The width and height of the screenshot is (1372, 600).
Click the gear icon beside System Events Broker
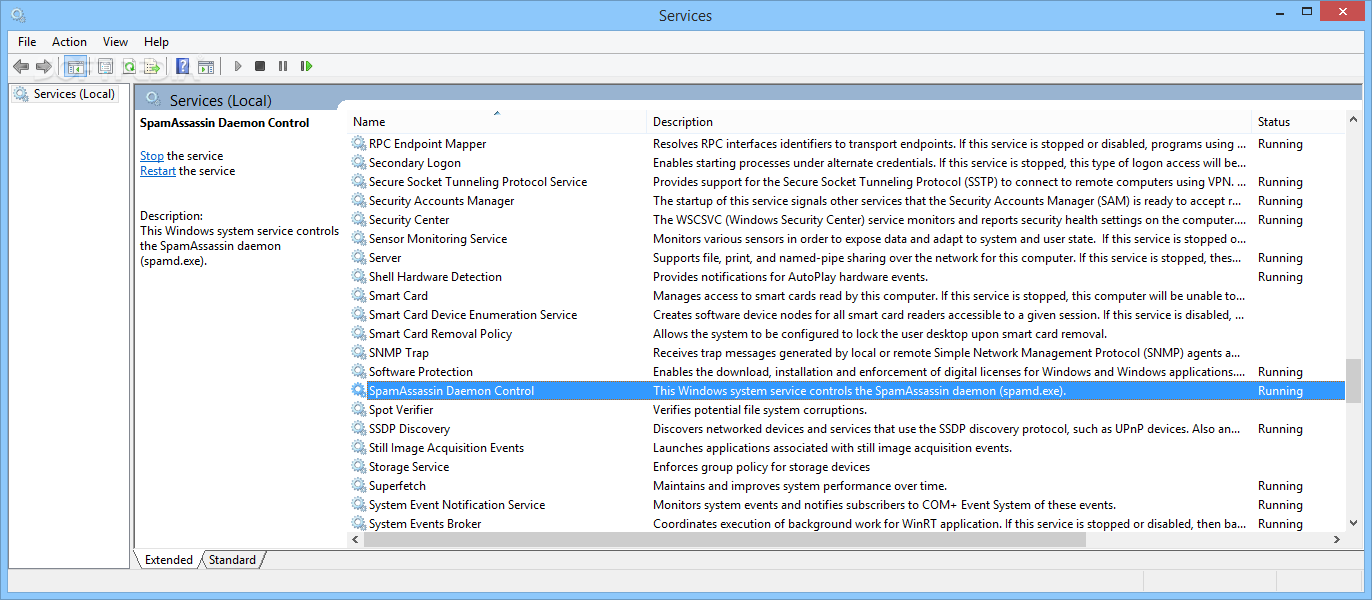coord(359,524)
